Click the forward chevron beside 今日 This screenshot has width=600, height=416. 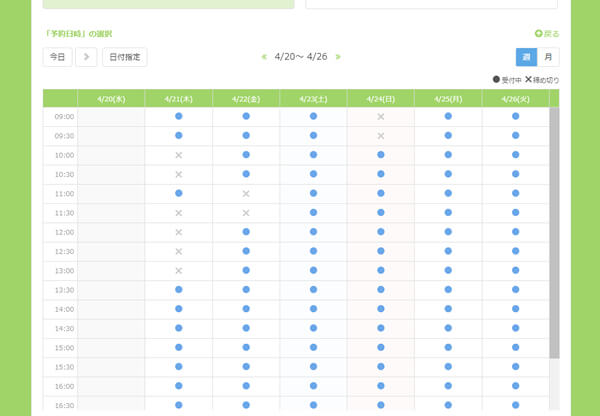tap(86, 57)
